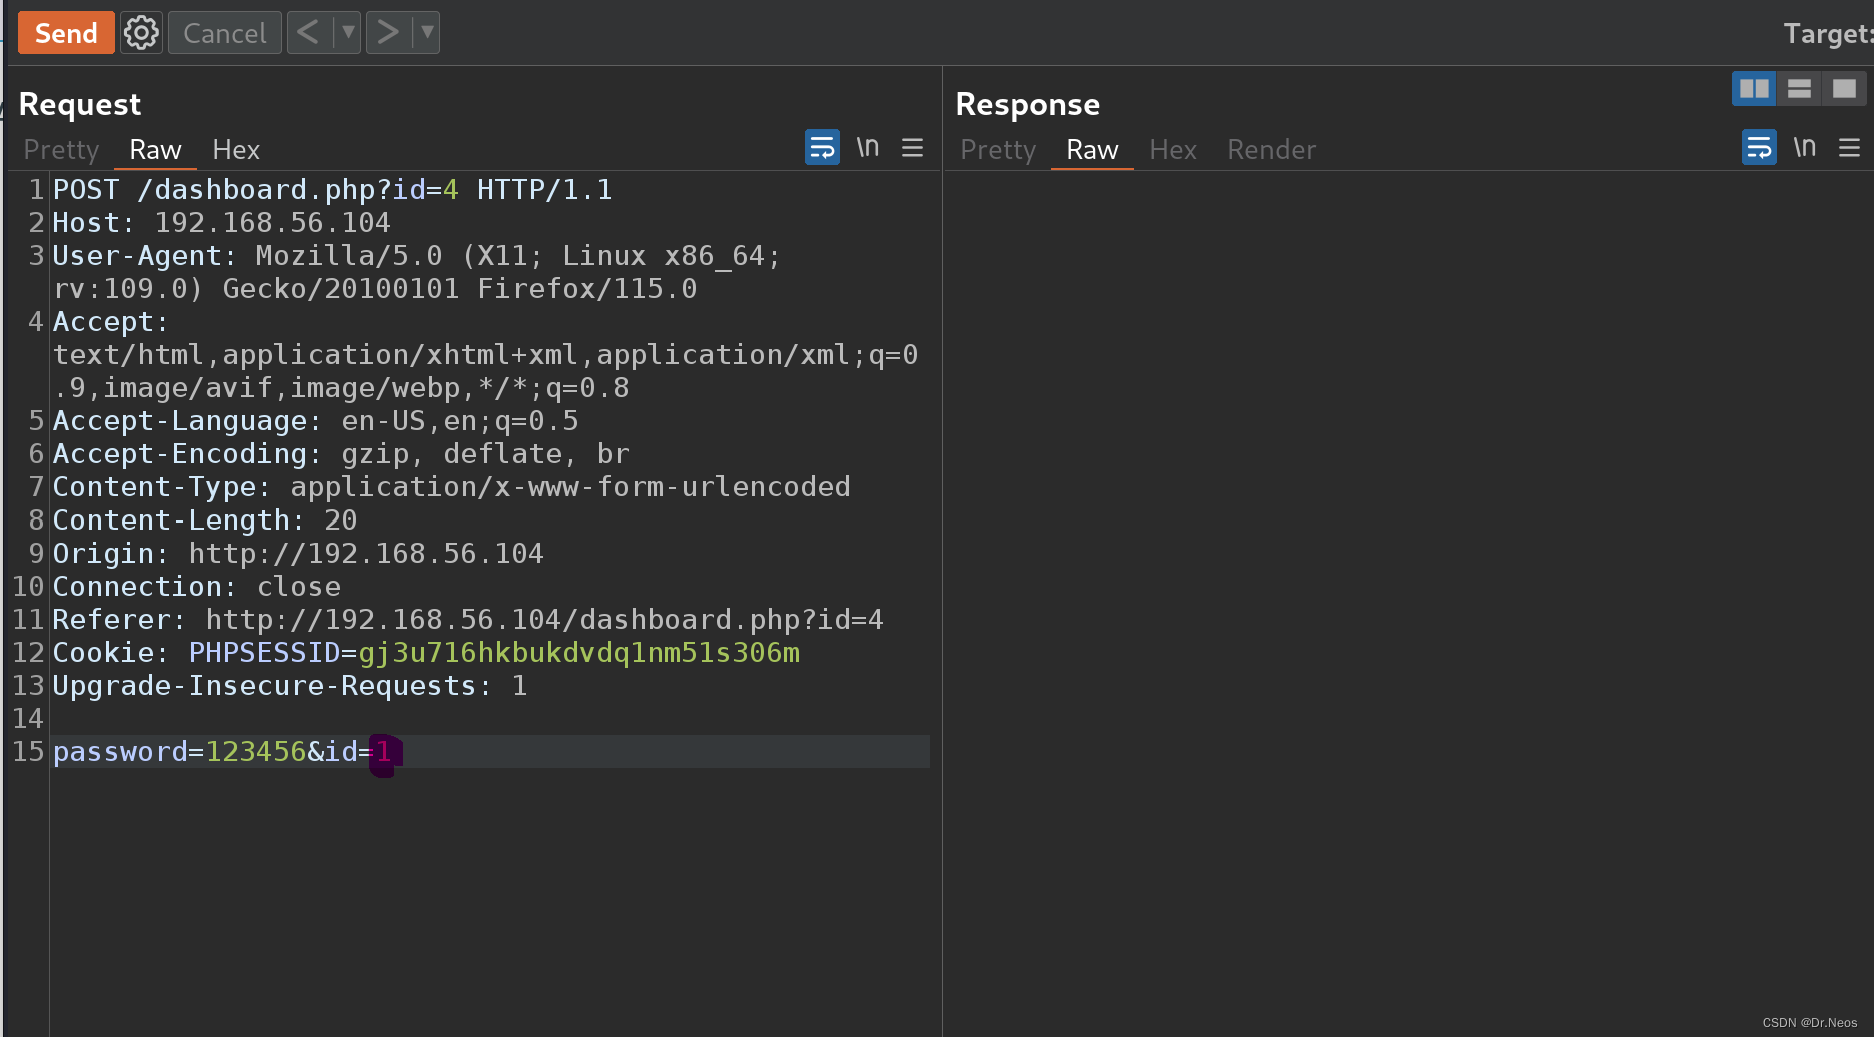Click the Origin header line

pyautogui.click(x=298, y=553)
